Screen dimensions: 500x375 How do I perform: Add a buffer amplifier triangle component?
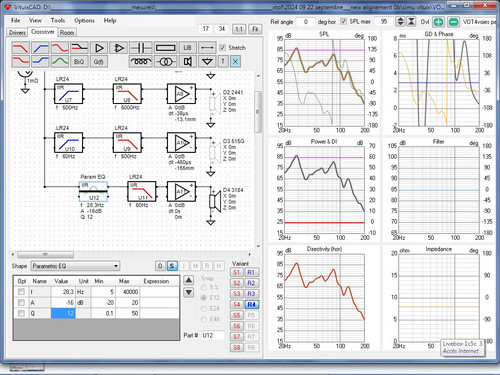[99, 48]
